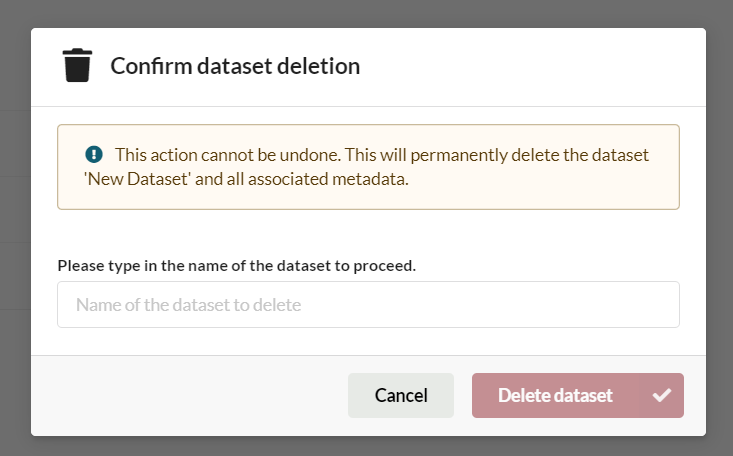Viewport: 733px width, 456px height.
Task: Click the 'Please type in the name' label
Action: click(x=236, y=266)
